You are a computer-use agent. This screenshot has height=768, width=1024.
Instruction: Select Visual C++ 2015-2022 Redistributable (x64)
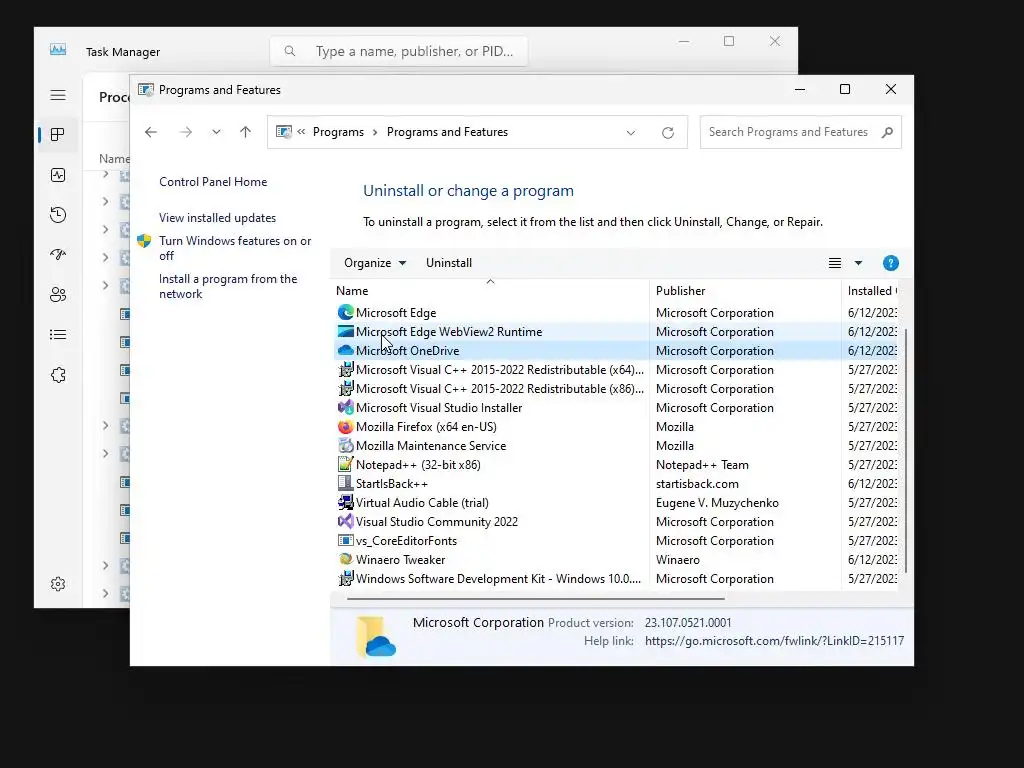pyautogui.click(x=616, y=370)
